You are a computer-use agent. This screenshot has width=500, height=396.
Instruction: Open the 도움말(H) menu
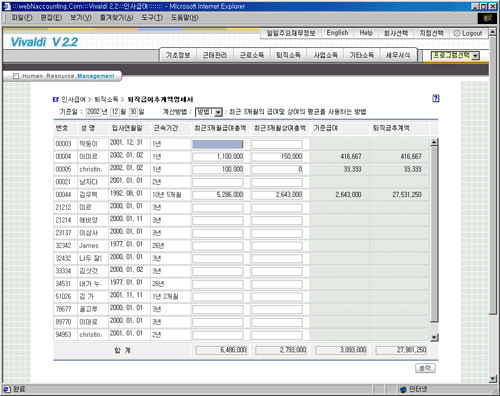[x=185, y=18]
